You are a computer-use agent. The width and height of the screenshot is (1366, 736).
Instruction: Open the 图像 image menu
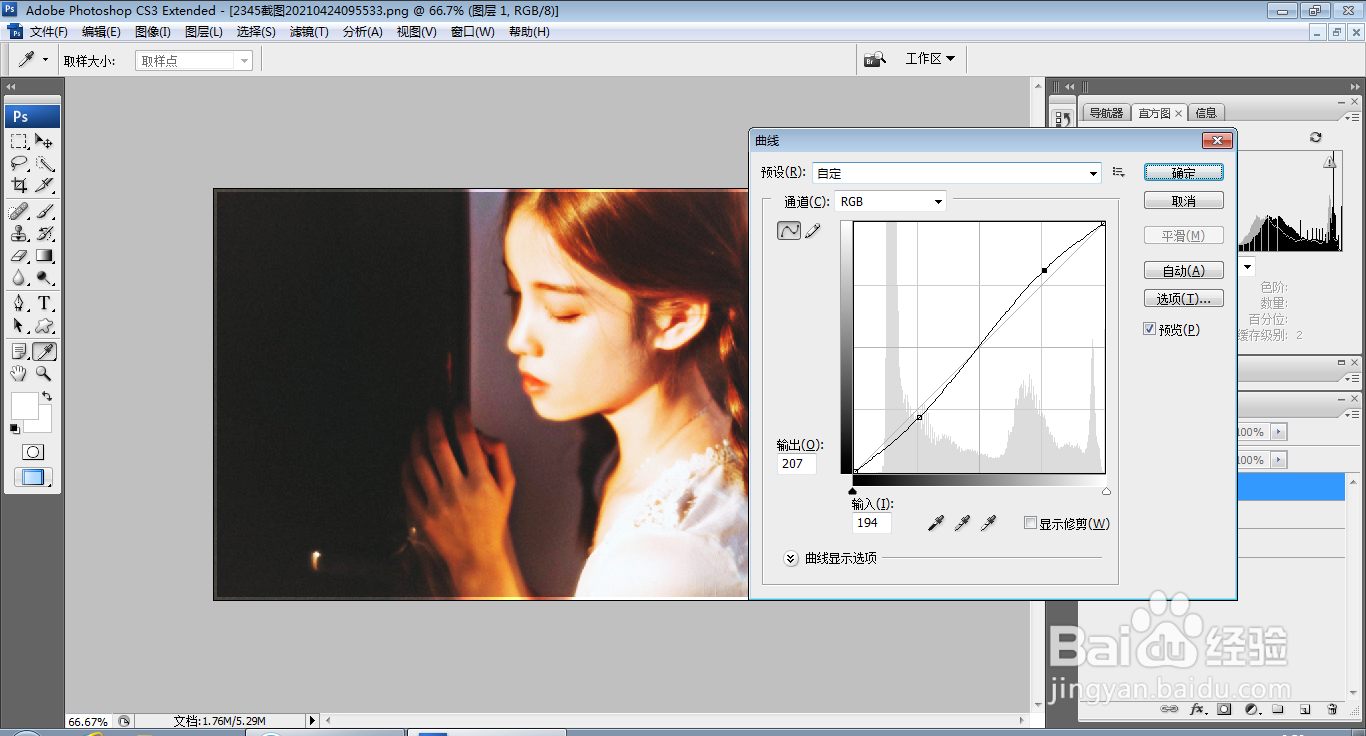[x=152, y=32]
